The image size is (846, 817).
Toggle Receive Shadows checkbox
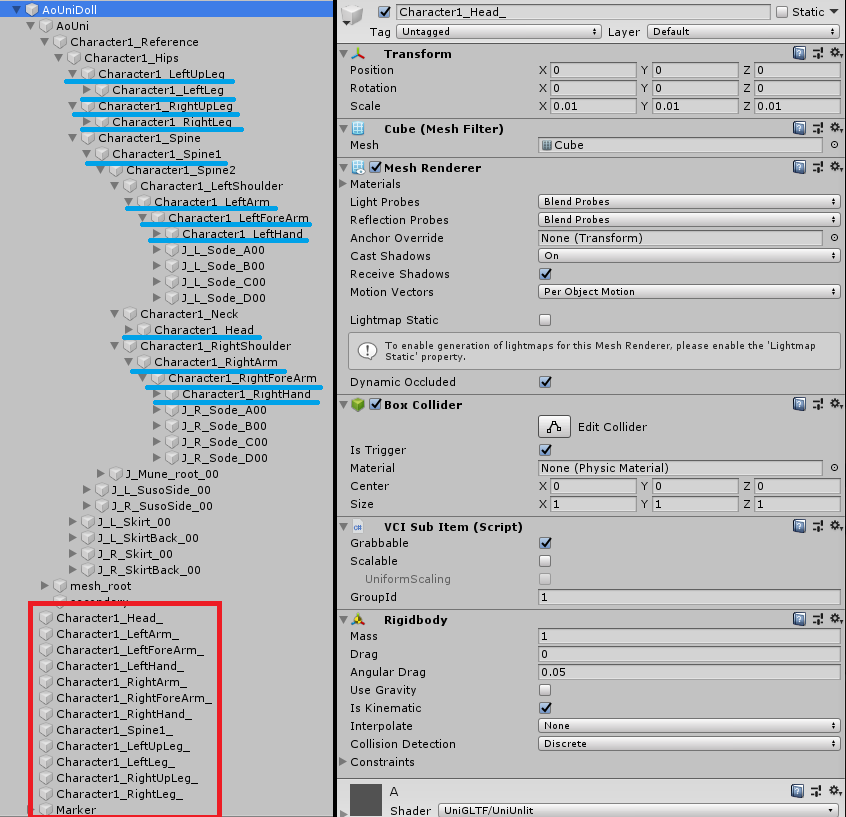tap(545, 274)
